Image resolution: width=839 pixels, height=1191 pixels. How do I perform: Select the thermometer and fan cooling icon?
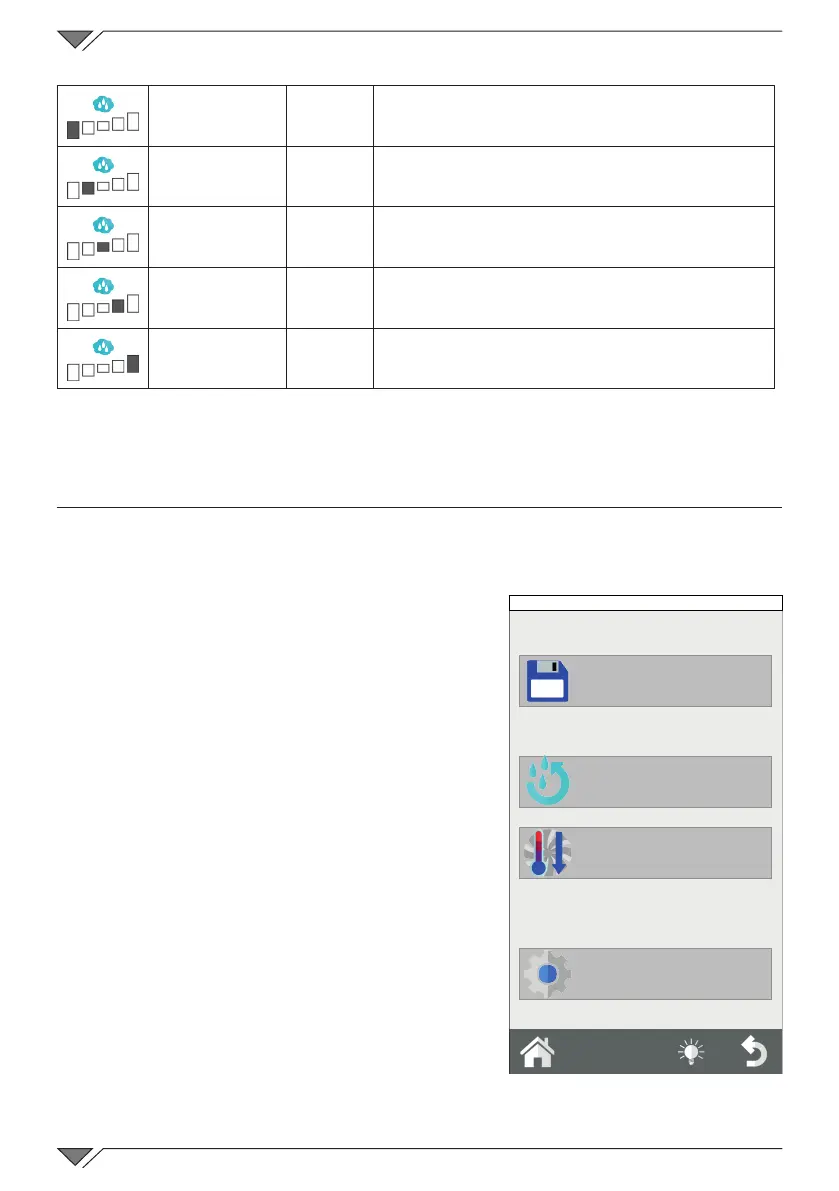coord(547,853)
